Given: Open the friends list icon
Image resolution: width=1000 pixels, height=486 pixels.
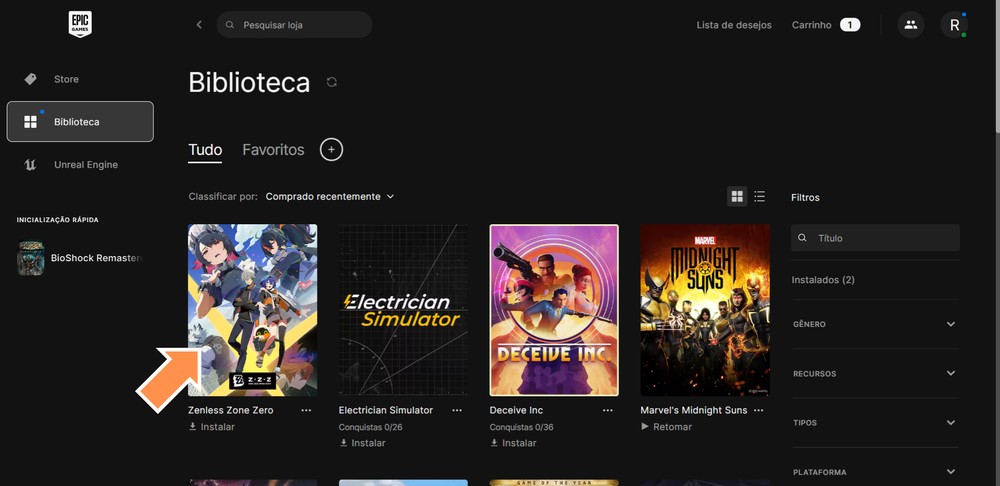Looking at the screenshot, I should (x=911, y=25).
